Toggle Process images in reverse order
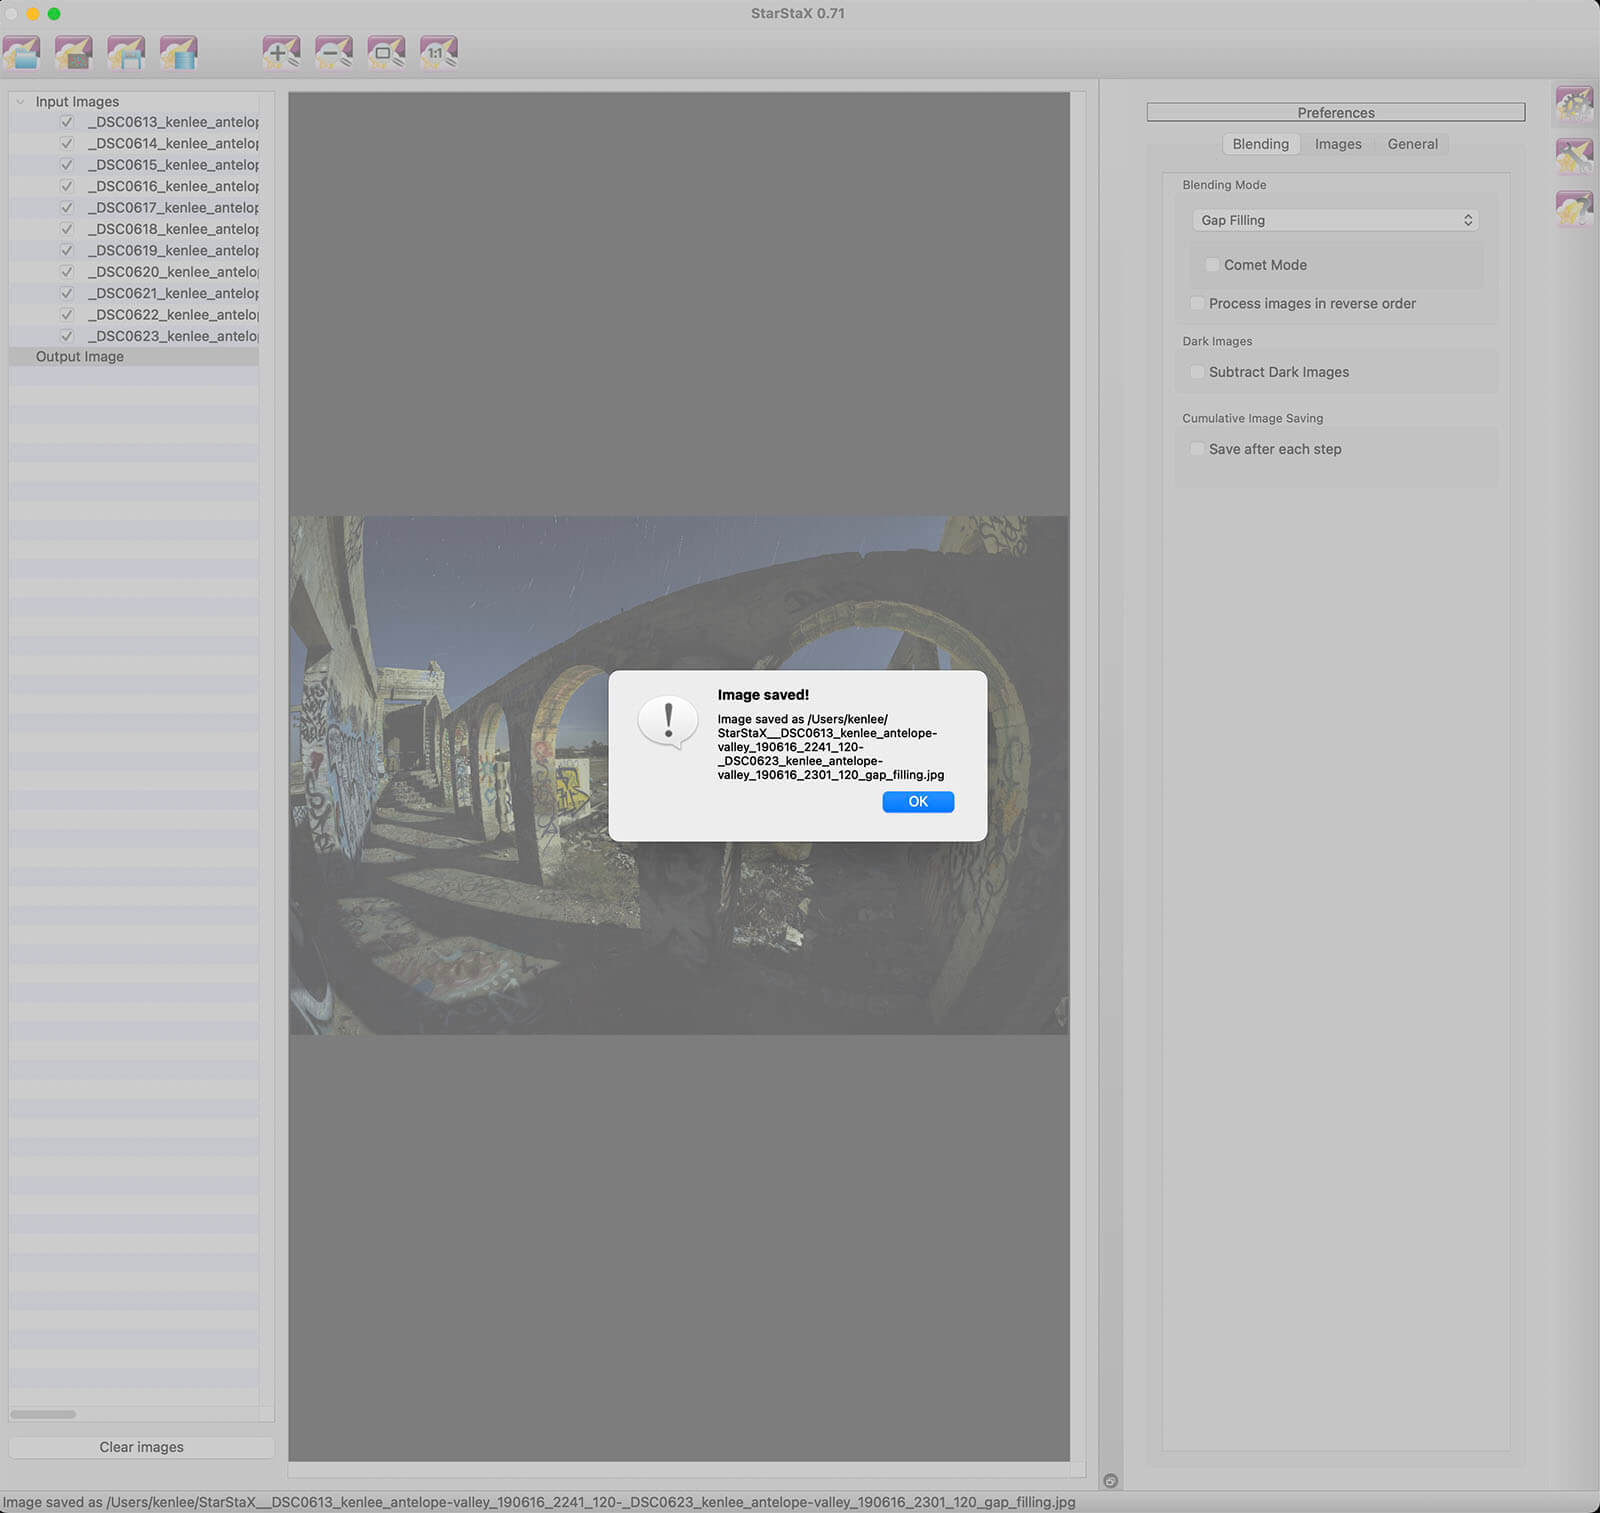 click(x=1197, y=304)
